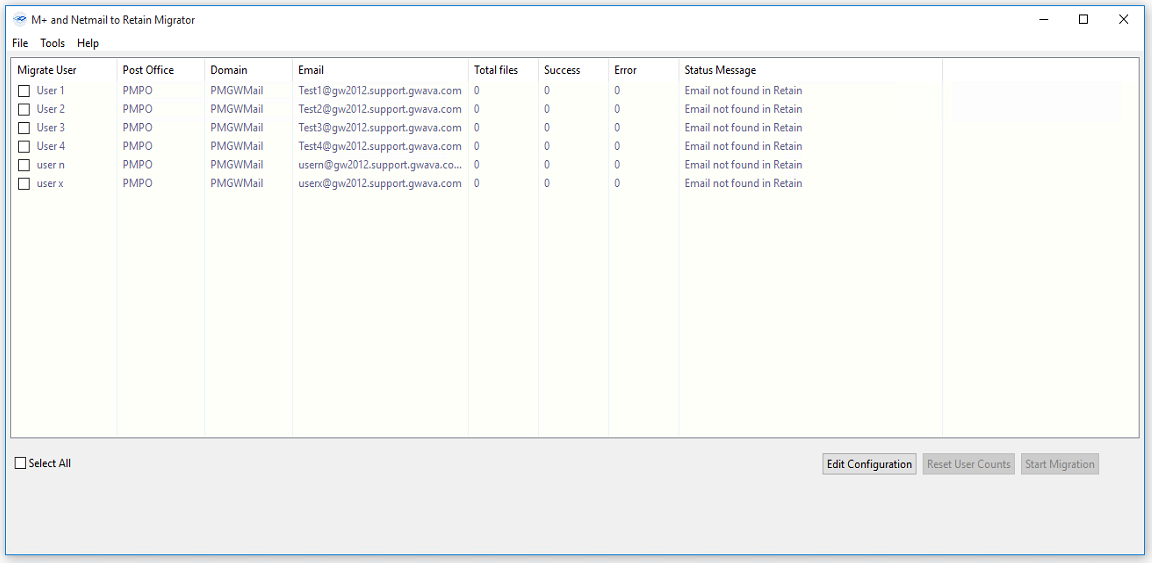Check the box for user n

(24, 165)
